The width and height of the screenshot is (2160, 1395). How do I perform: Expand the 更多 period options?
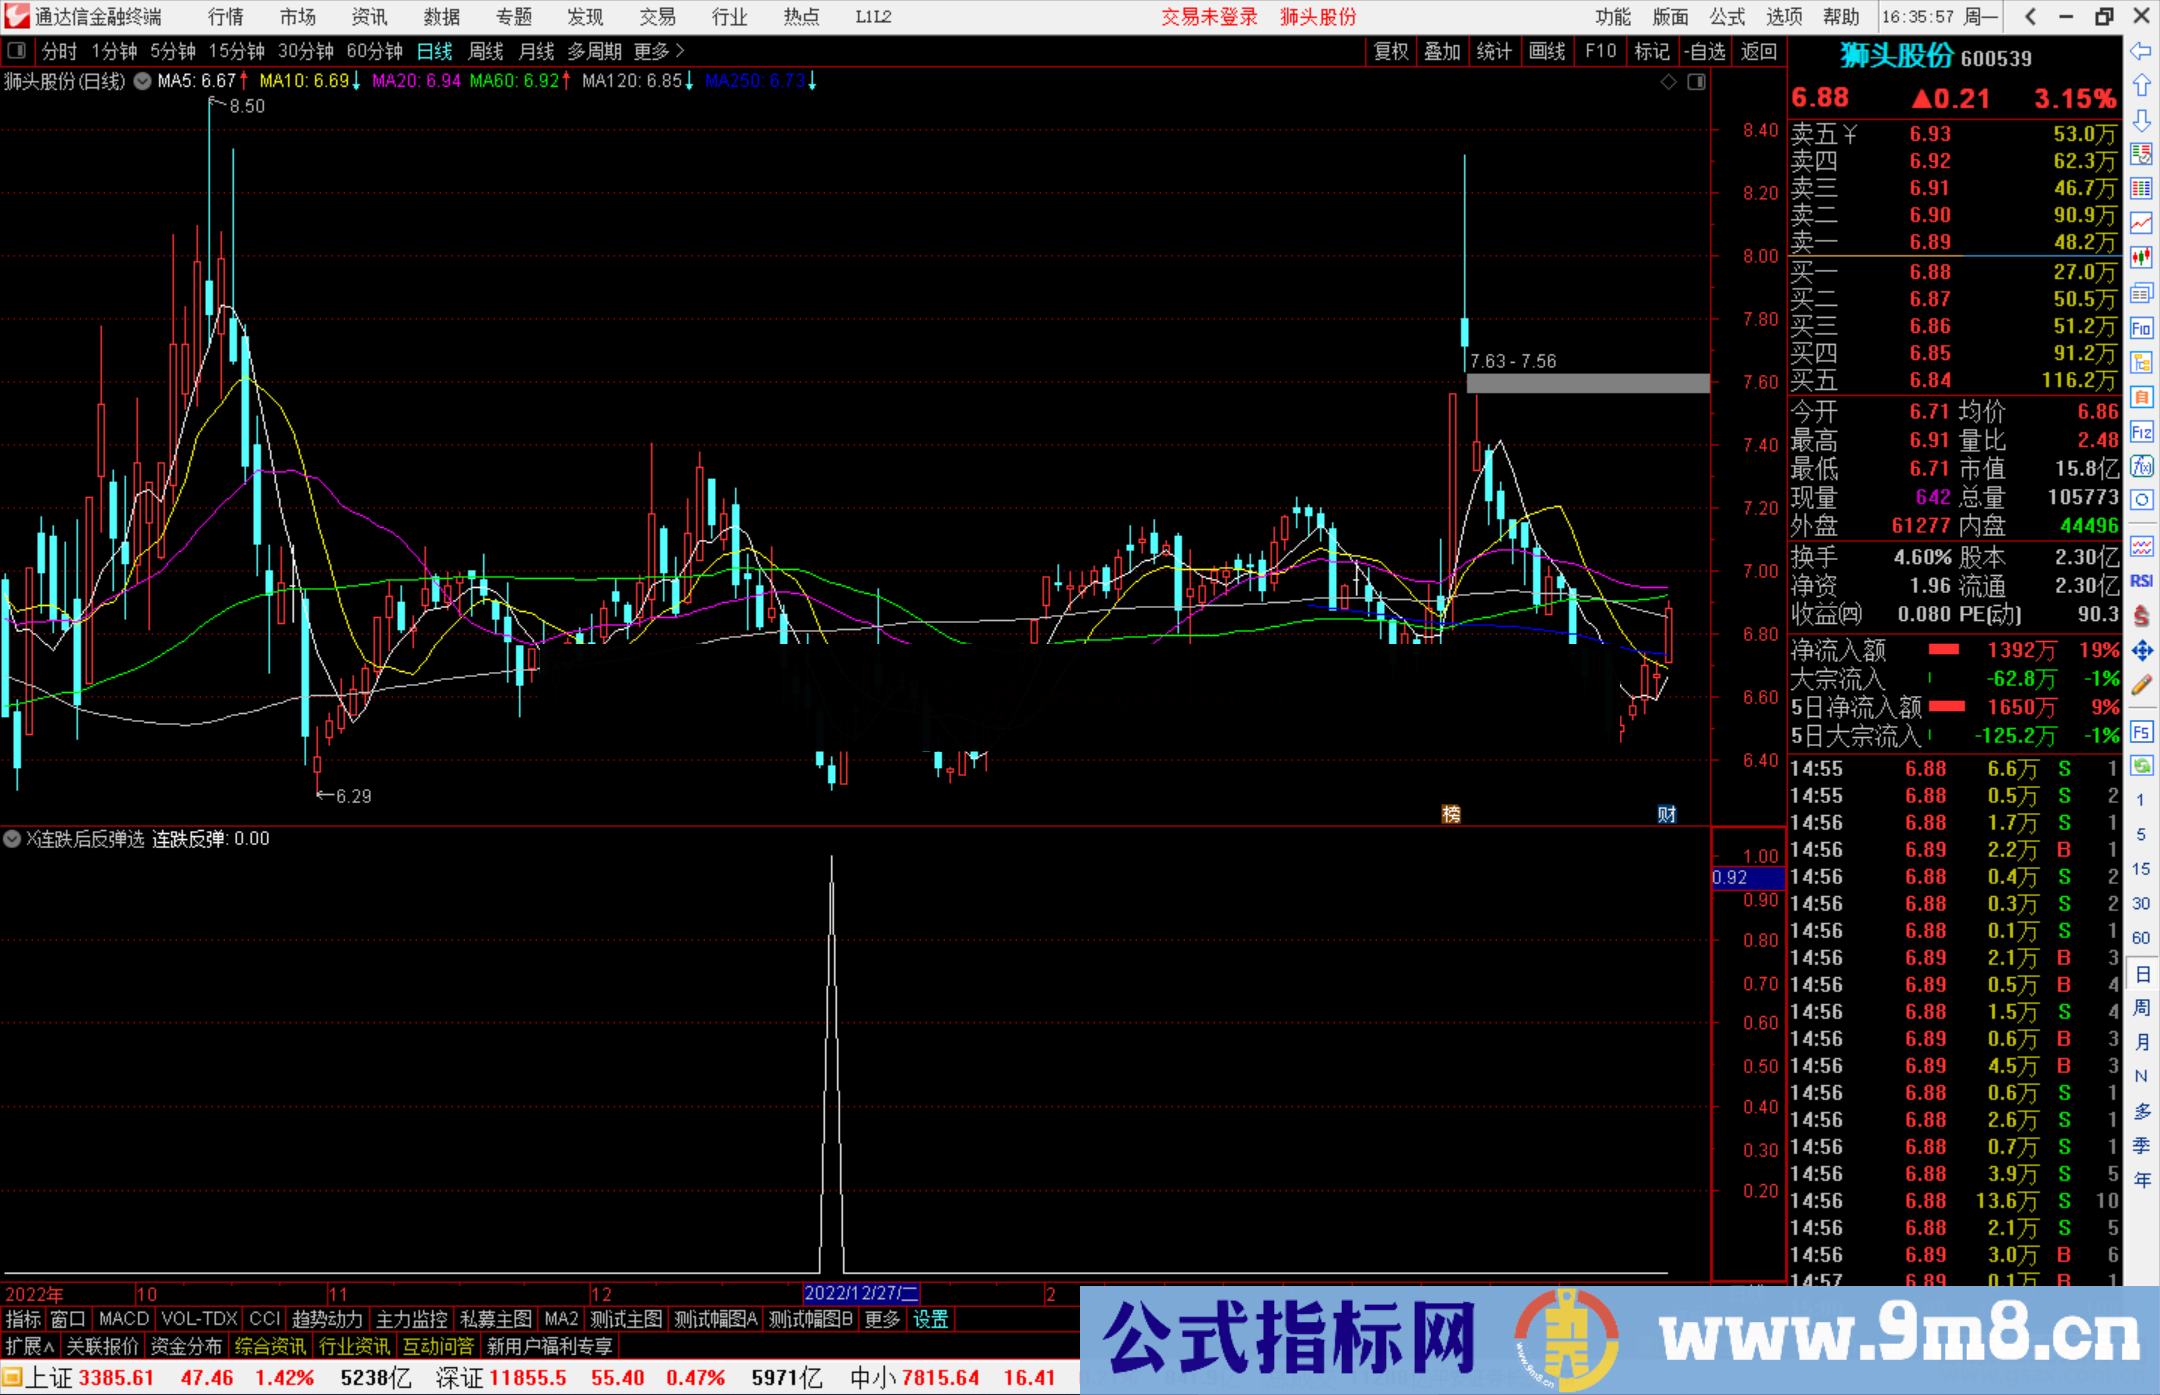point(659,51)
